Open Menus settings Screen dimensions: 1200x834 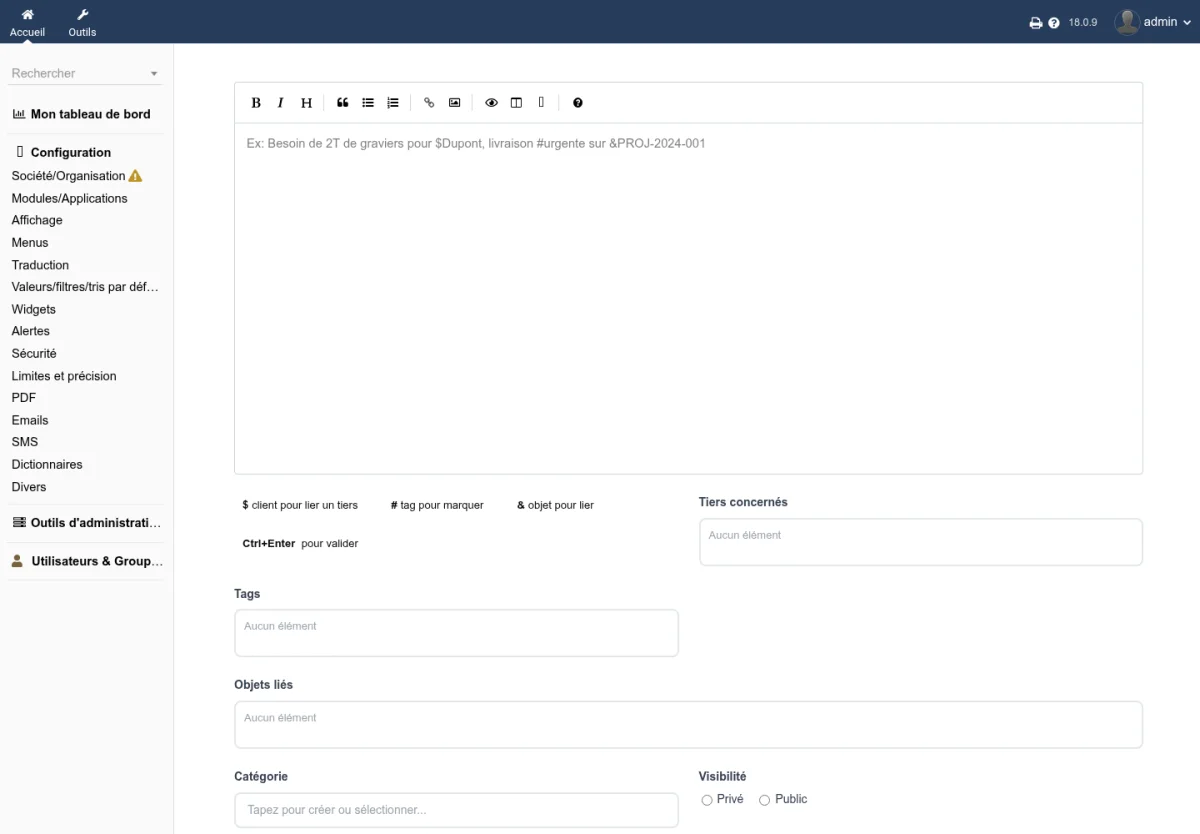click(x=30, y=243)
